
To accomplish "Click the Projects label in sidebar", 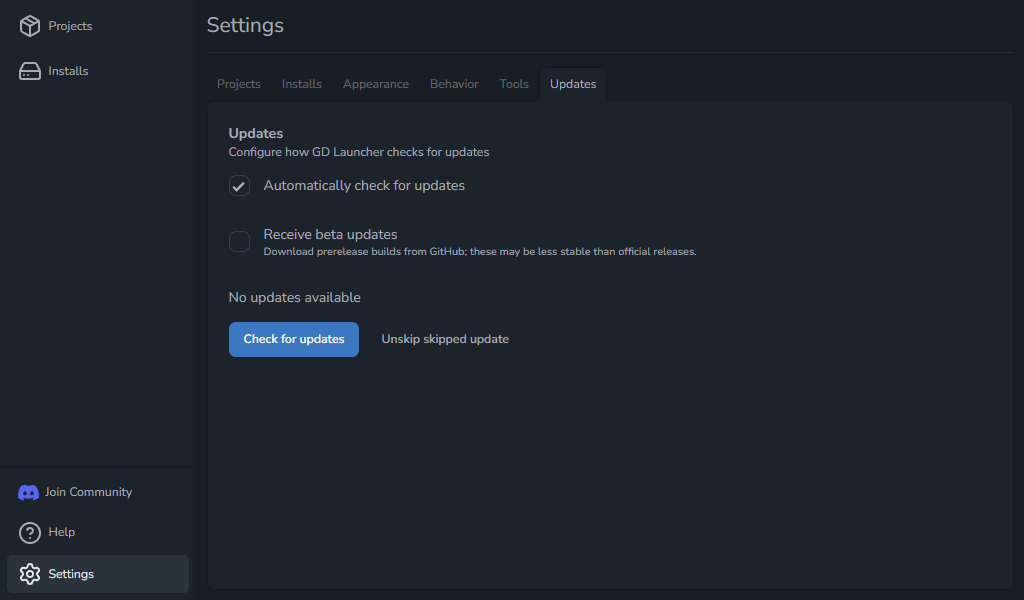I will coord(70,26).
